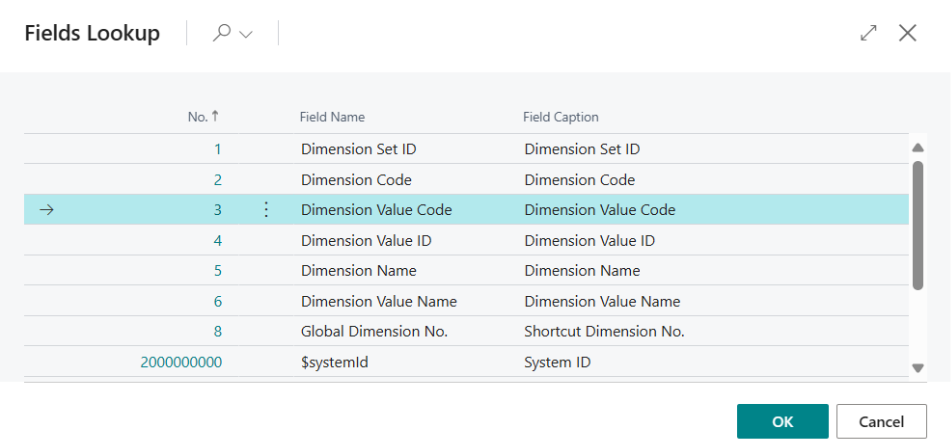Screen dimensions: 951x441
Task: Choose the Dimension Value ID row
Action: 366,241
